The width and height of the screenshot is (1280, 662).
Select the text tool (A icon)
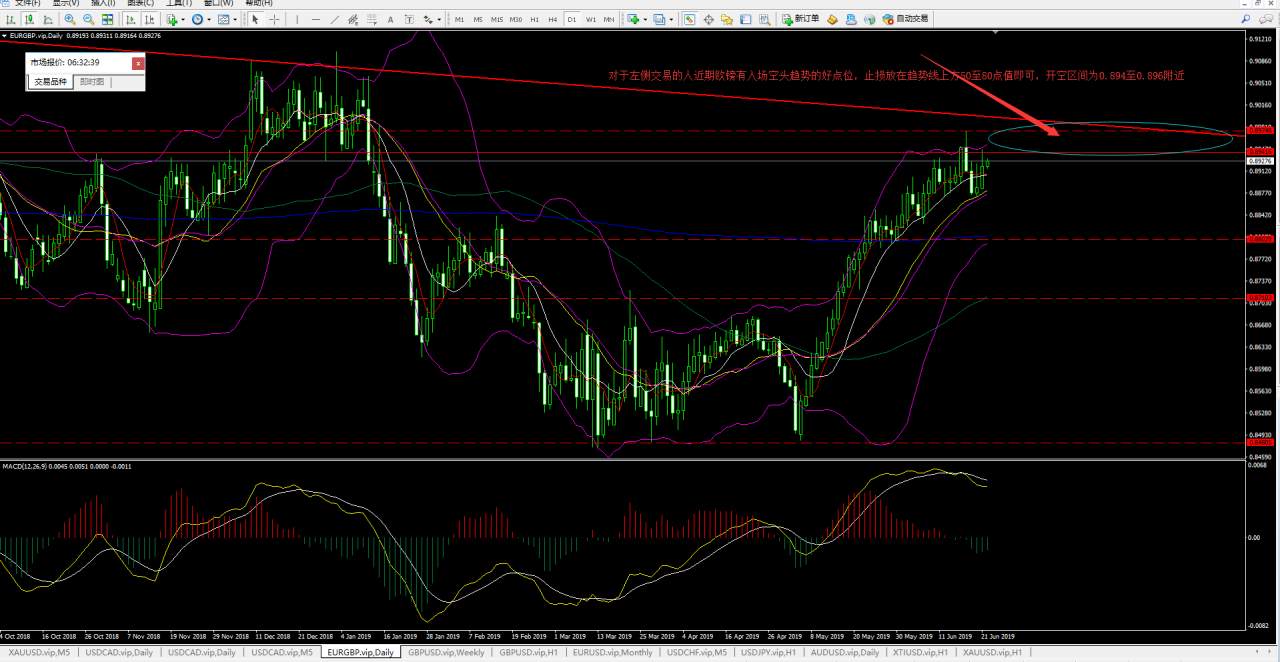point(390,19)
